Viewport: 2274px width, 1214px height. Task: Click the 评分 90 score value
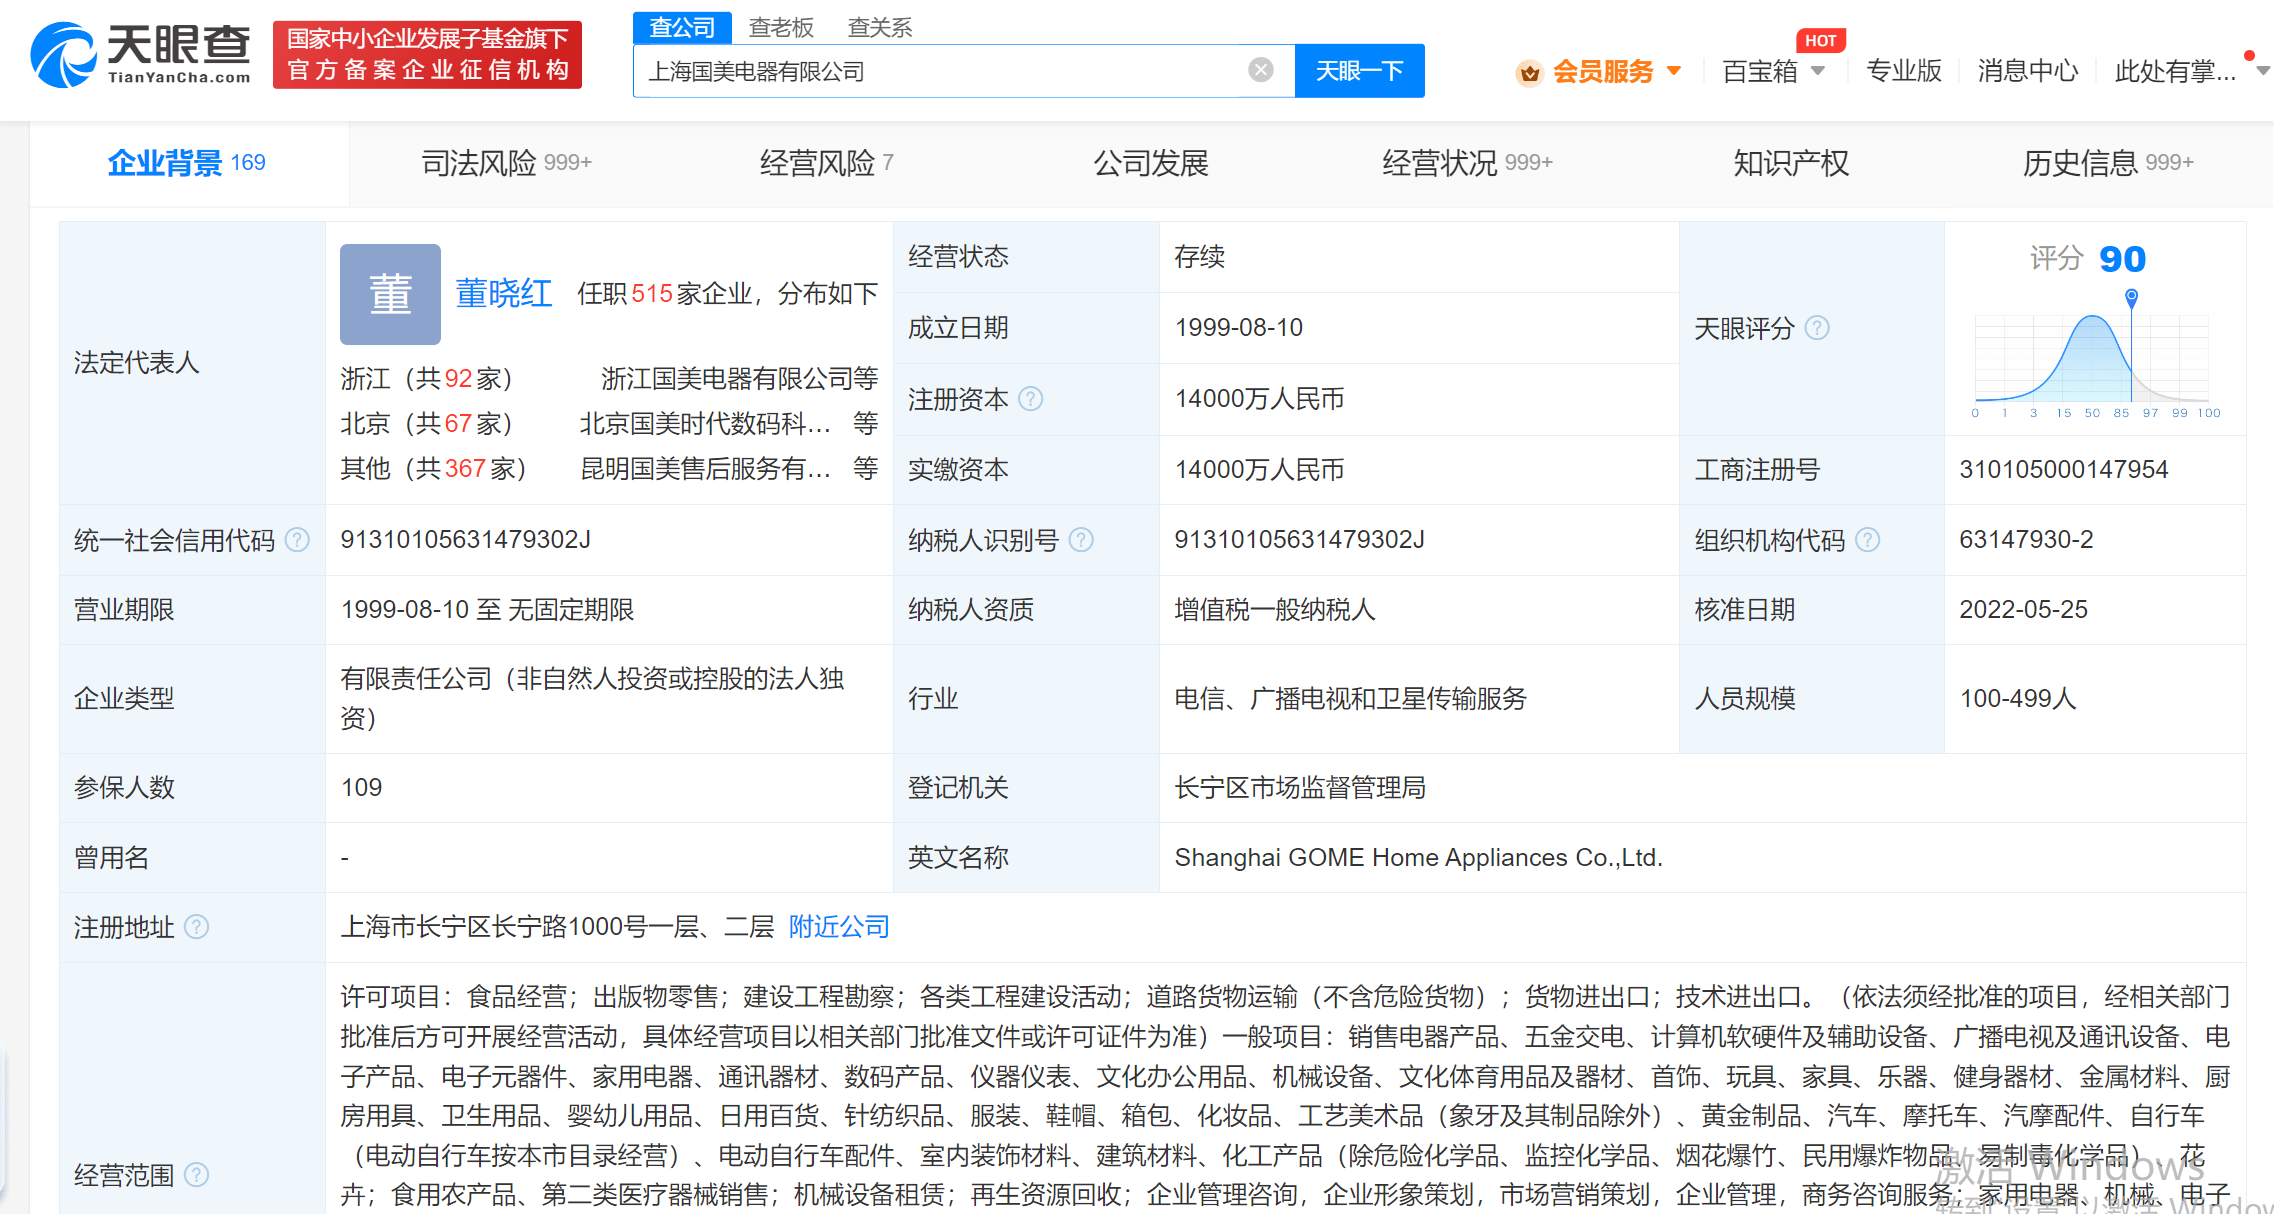pos(2088,259)
